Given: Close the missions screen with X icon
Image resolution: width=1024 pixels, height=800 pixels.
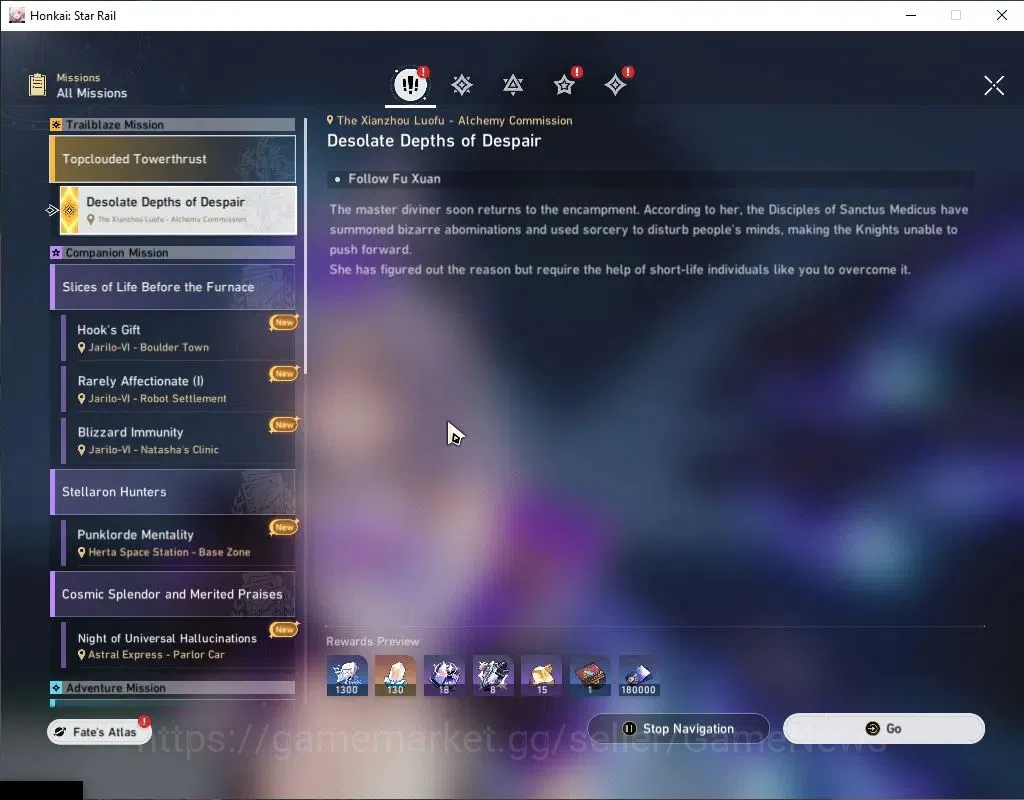Looking at the screenshot, I should [994, 85].
